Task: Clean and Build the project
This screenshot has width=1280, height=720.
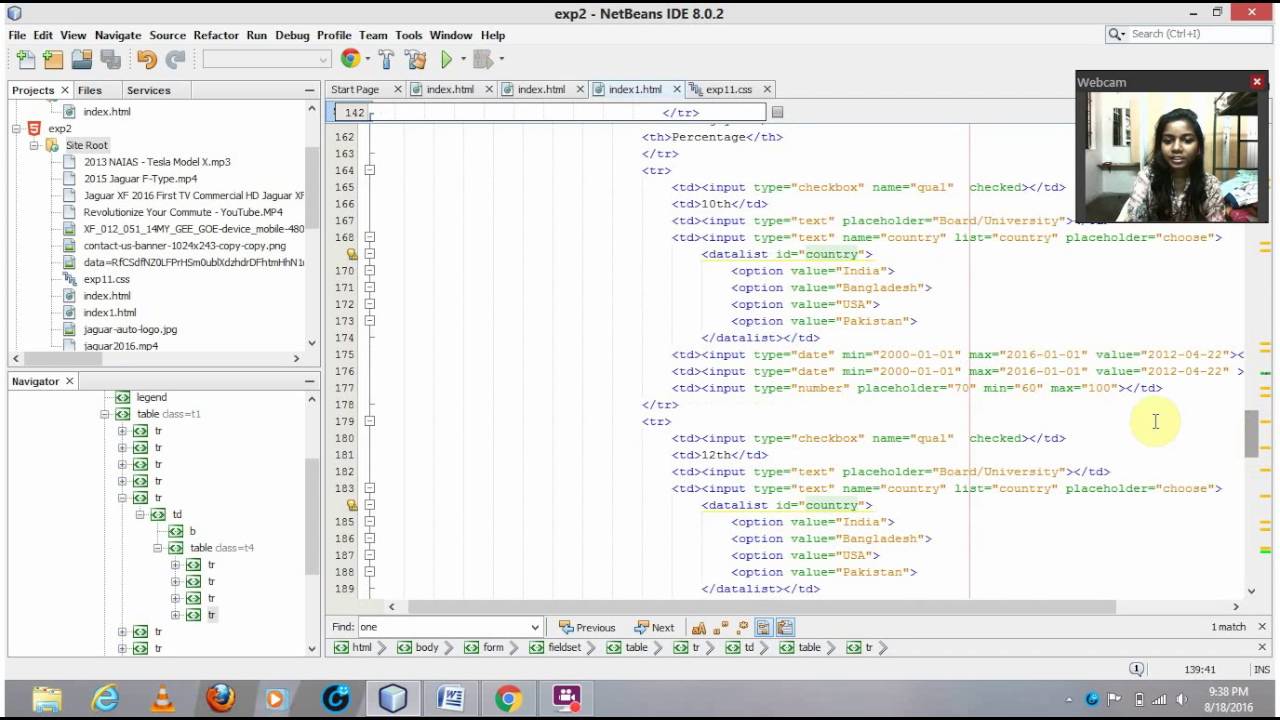Action: (x=415, y=59)
